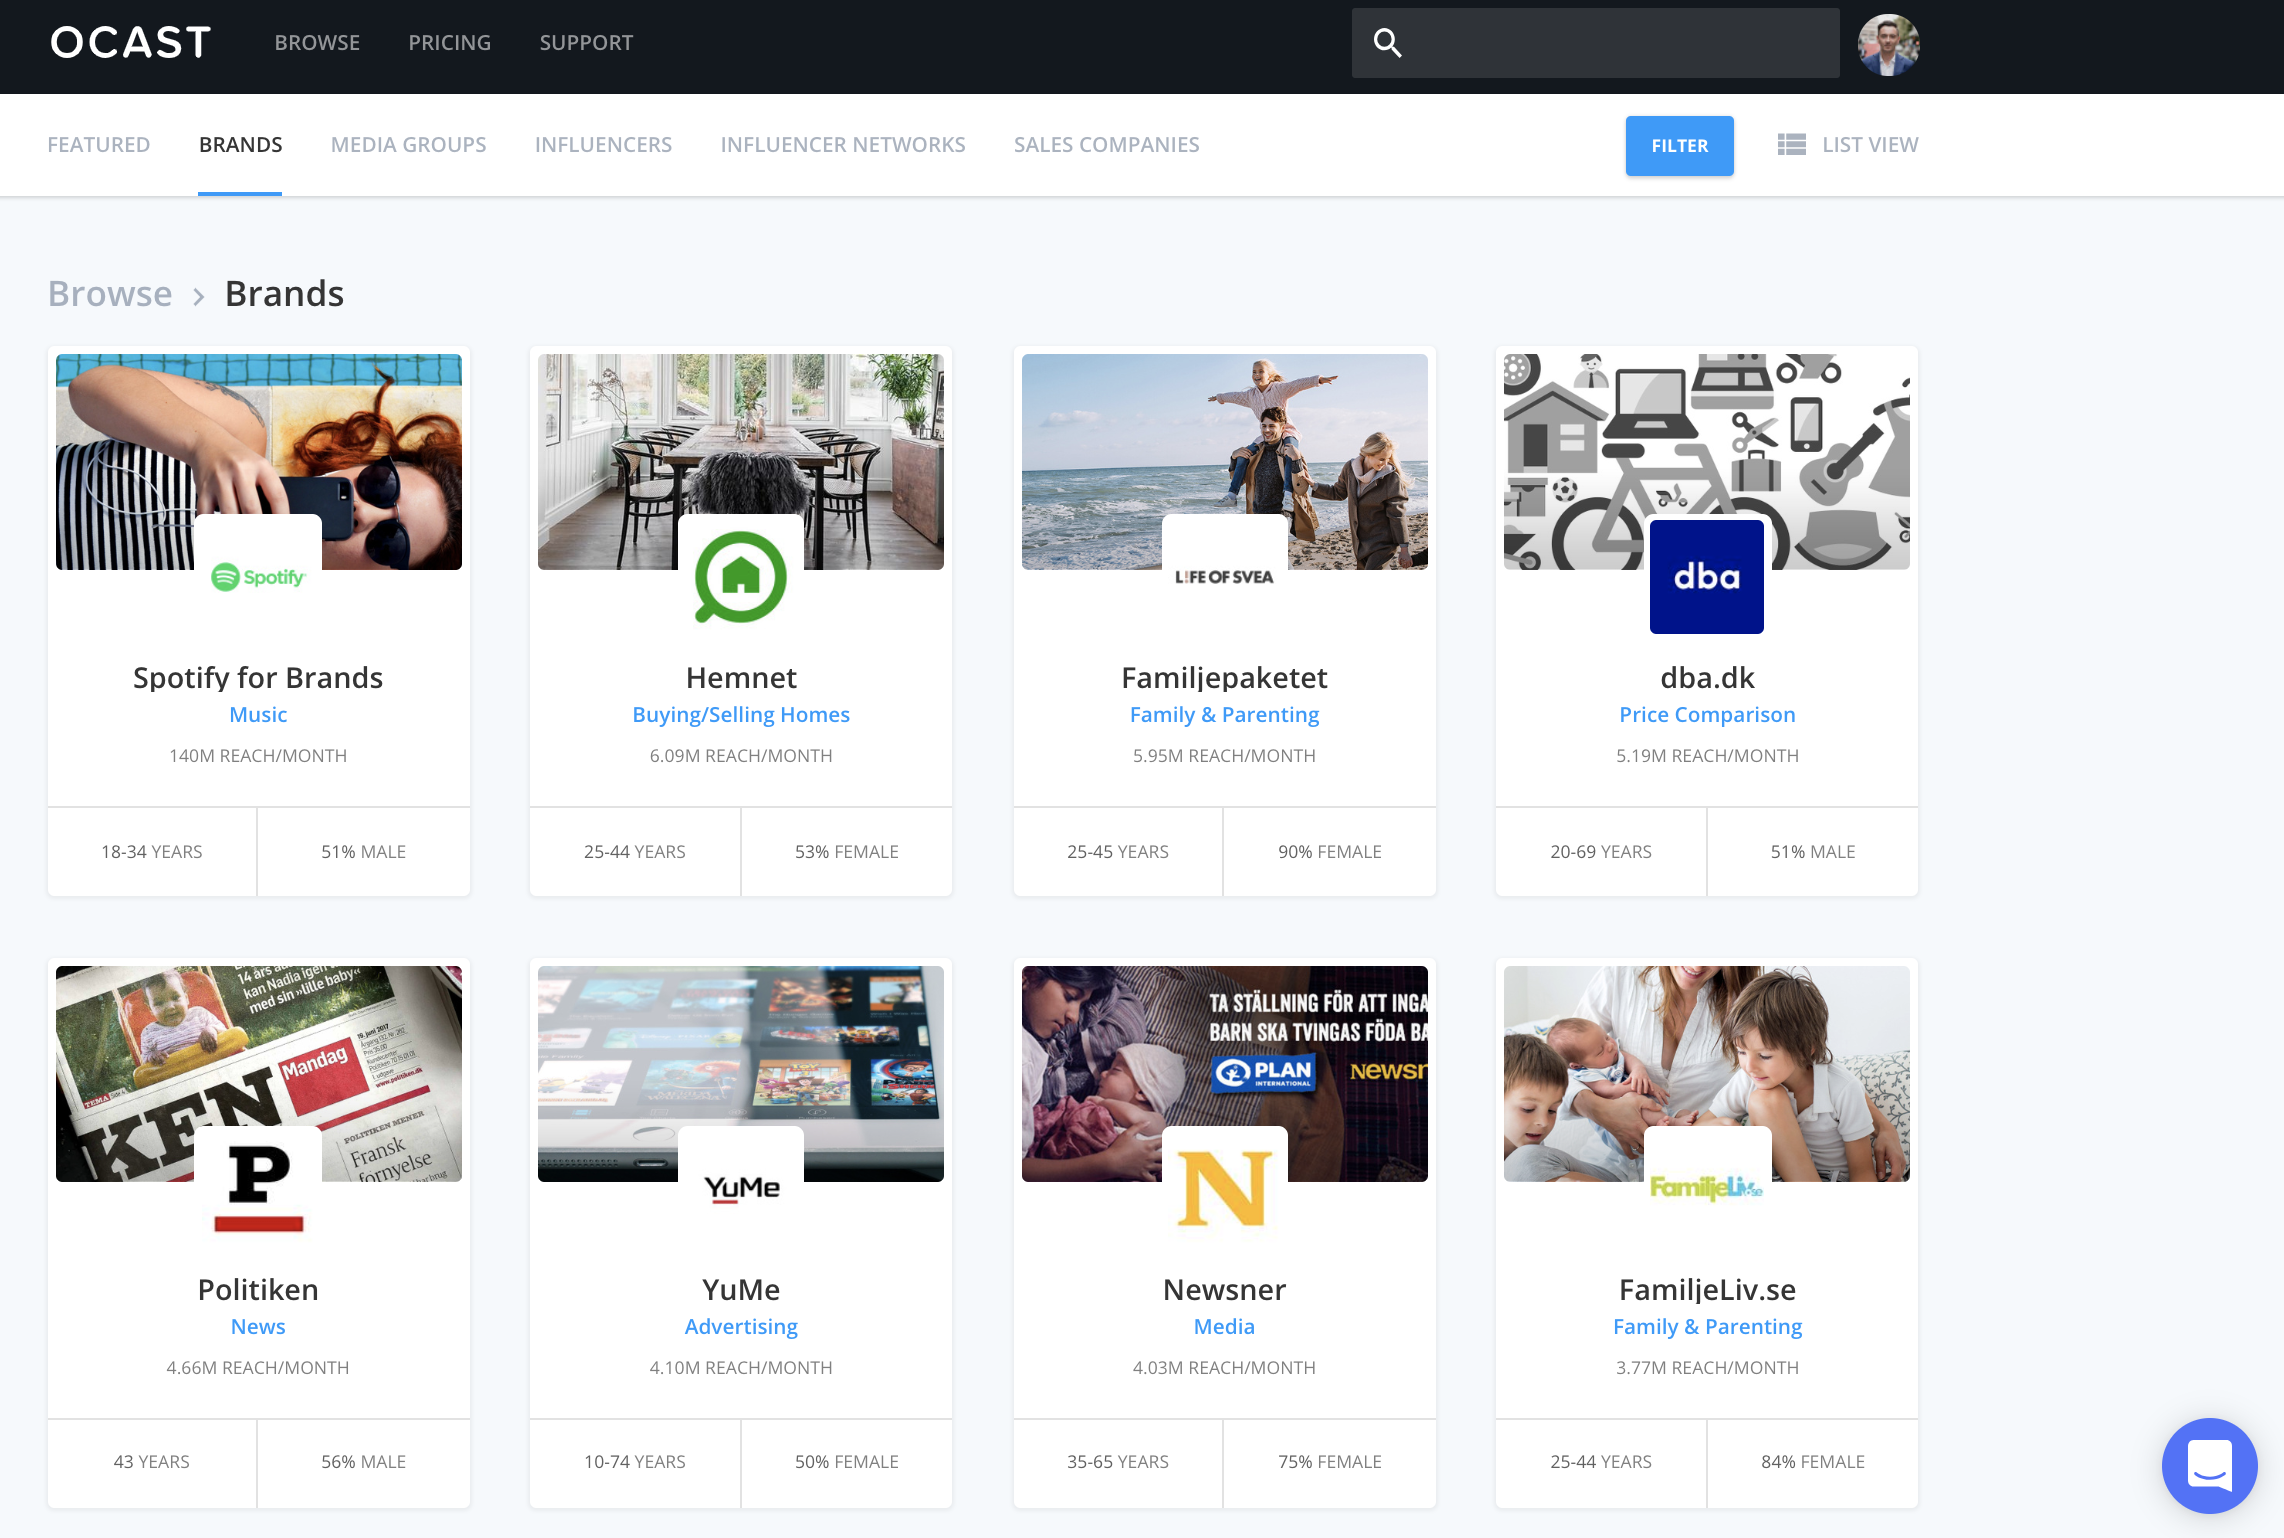This screenshot has height=1538, width=2284.
Task: Focus the search input field
Action: (1620, 43)
